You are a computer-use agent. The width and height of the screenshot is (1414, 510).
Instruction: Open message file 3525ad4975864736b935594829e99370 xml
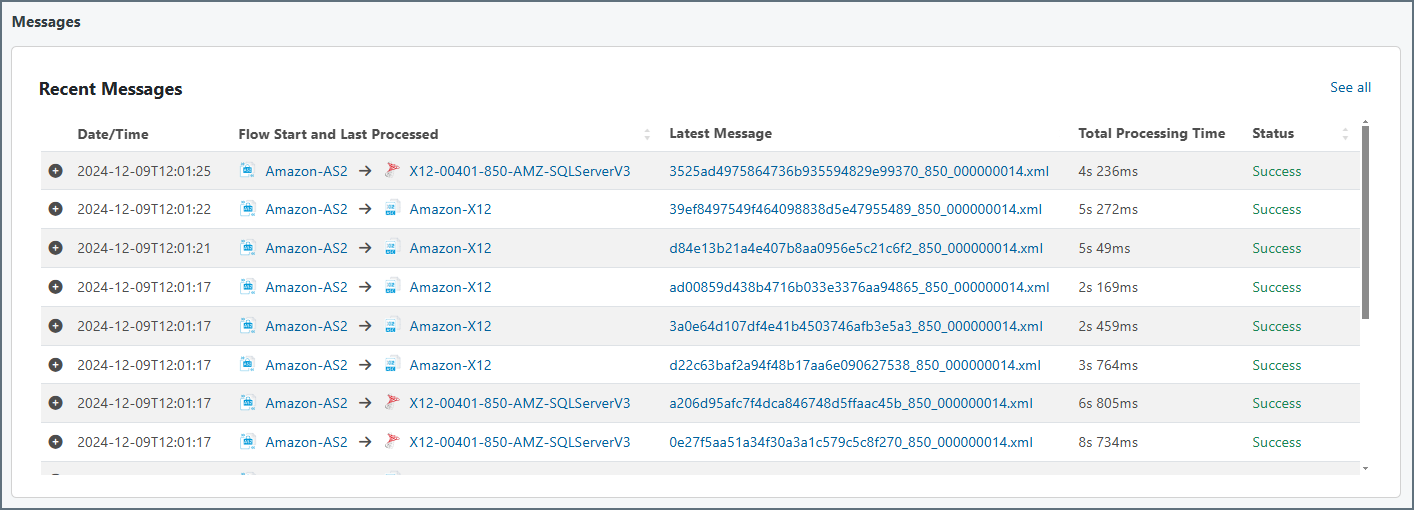[858, 171]
